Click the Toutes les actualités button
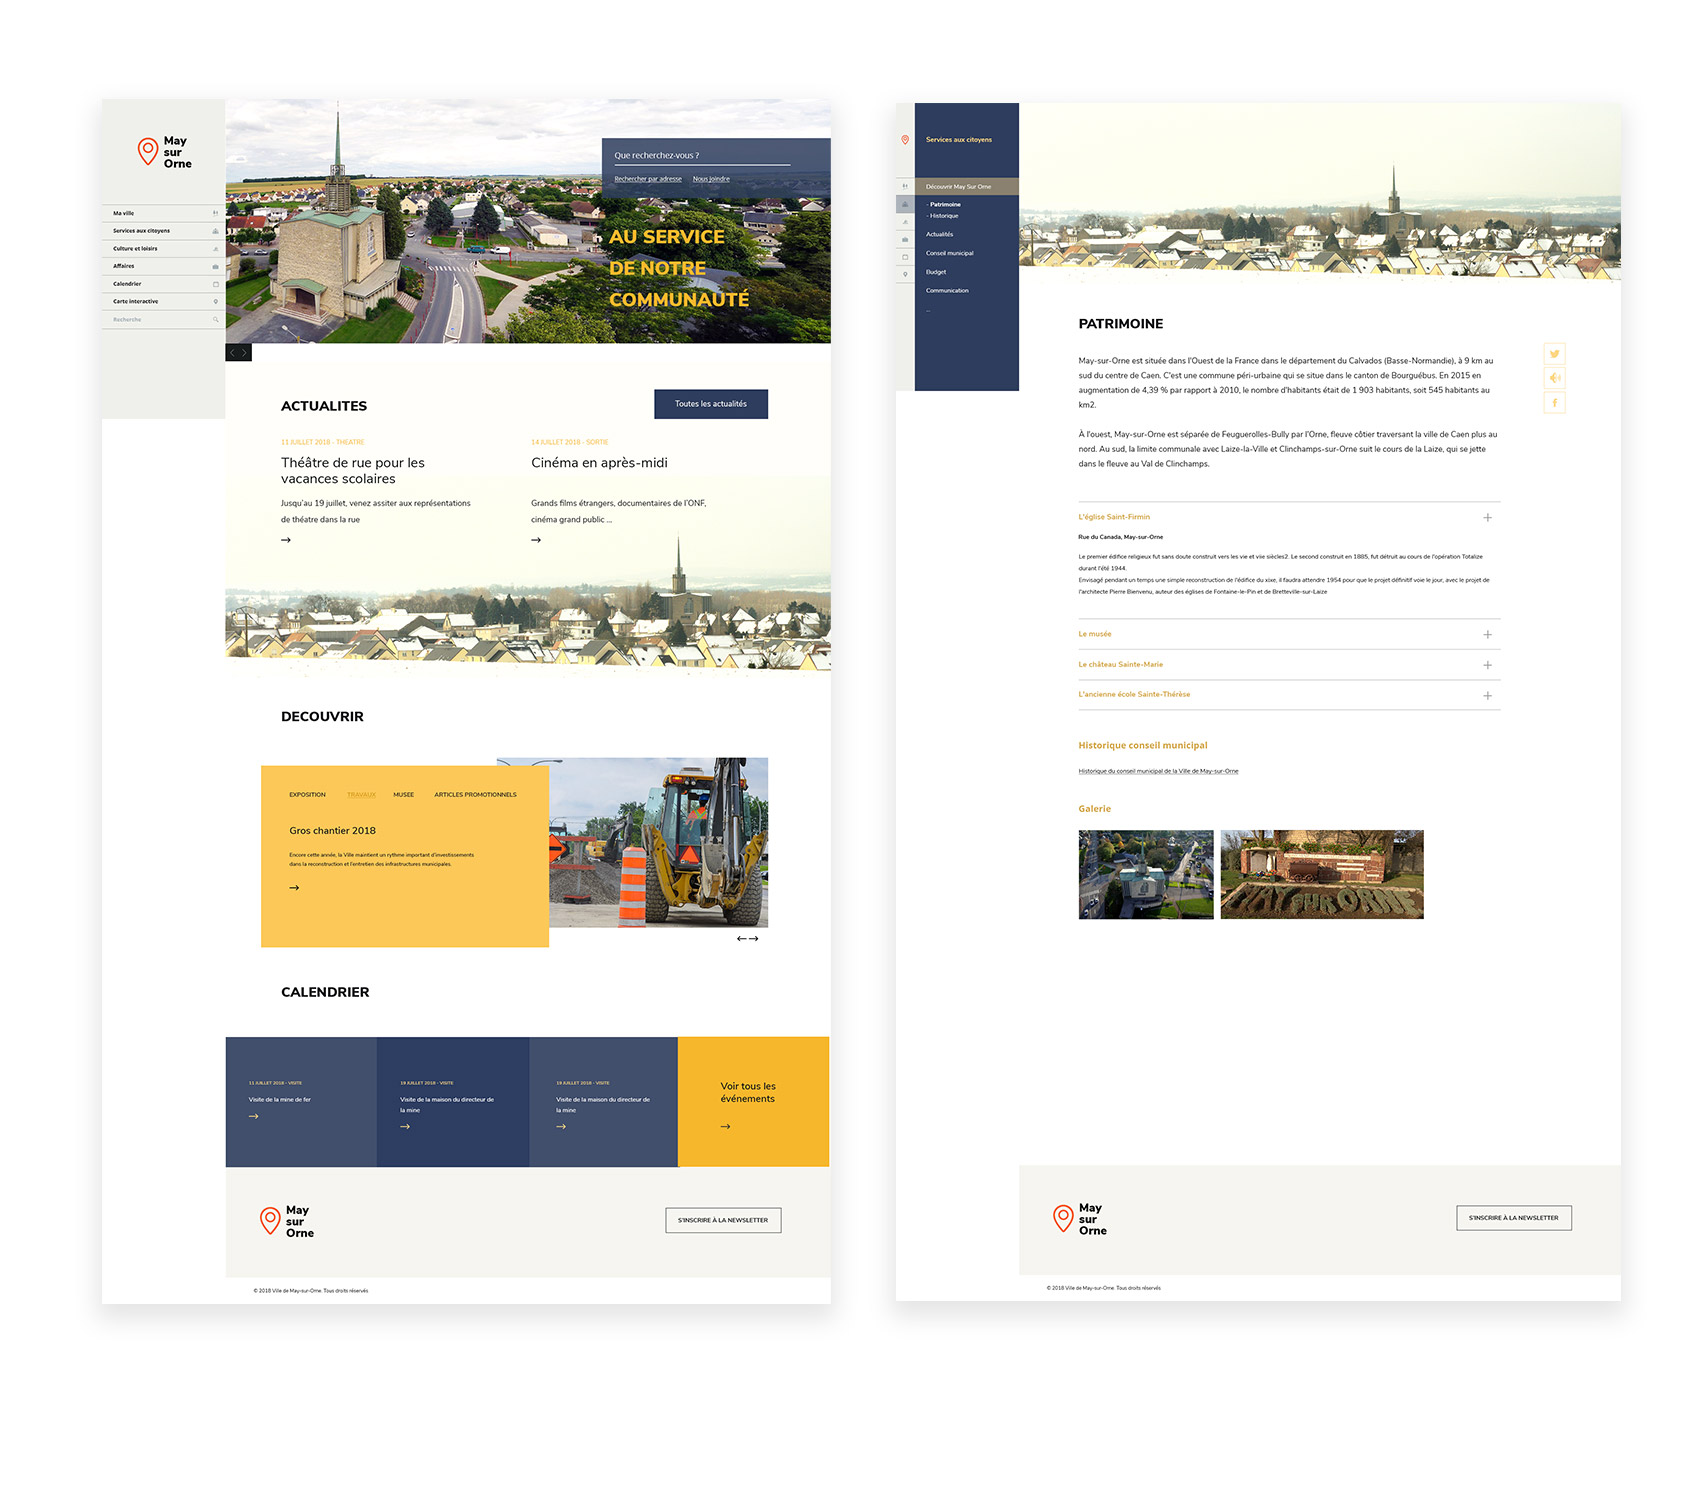This screenshot has width=1706, height=1502. coord(710,404)
